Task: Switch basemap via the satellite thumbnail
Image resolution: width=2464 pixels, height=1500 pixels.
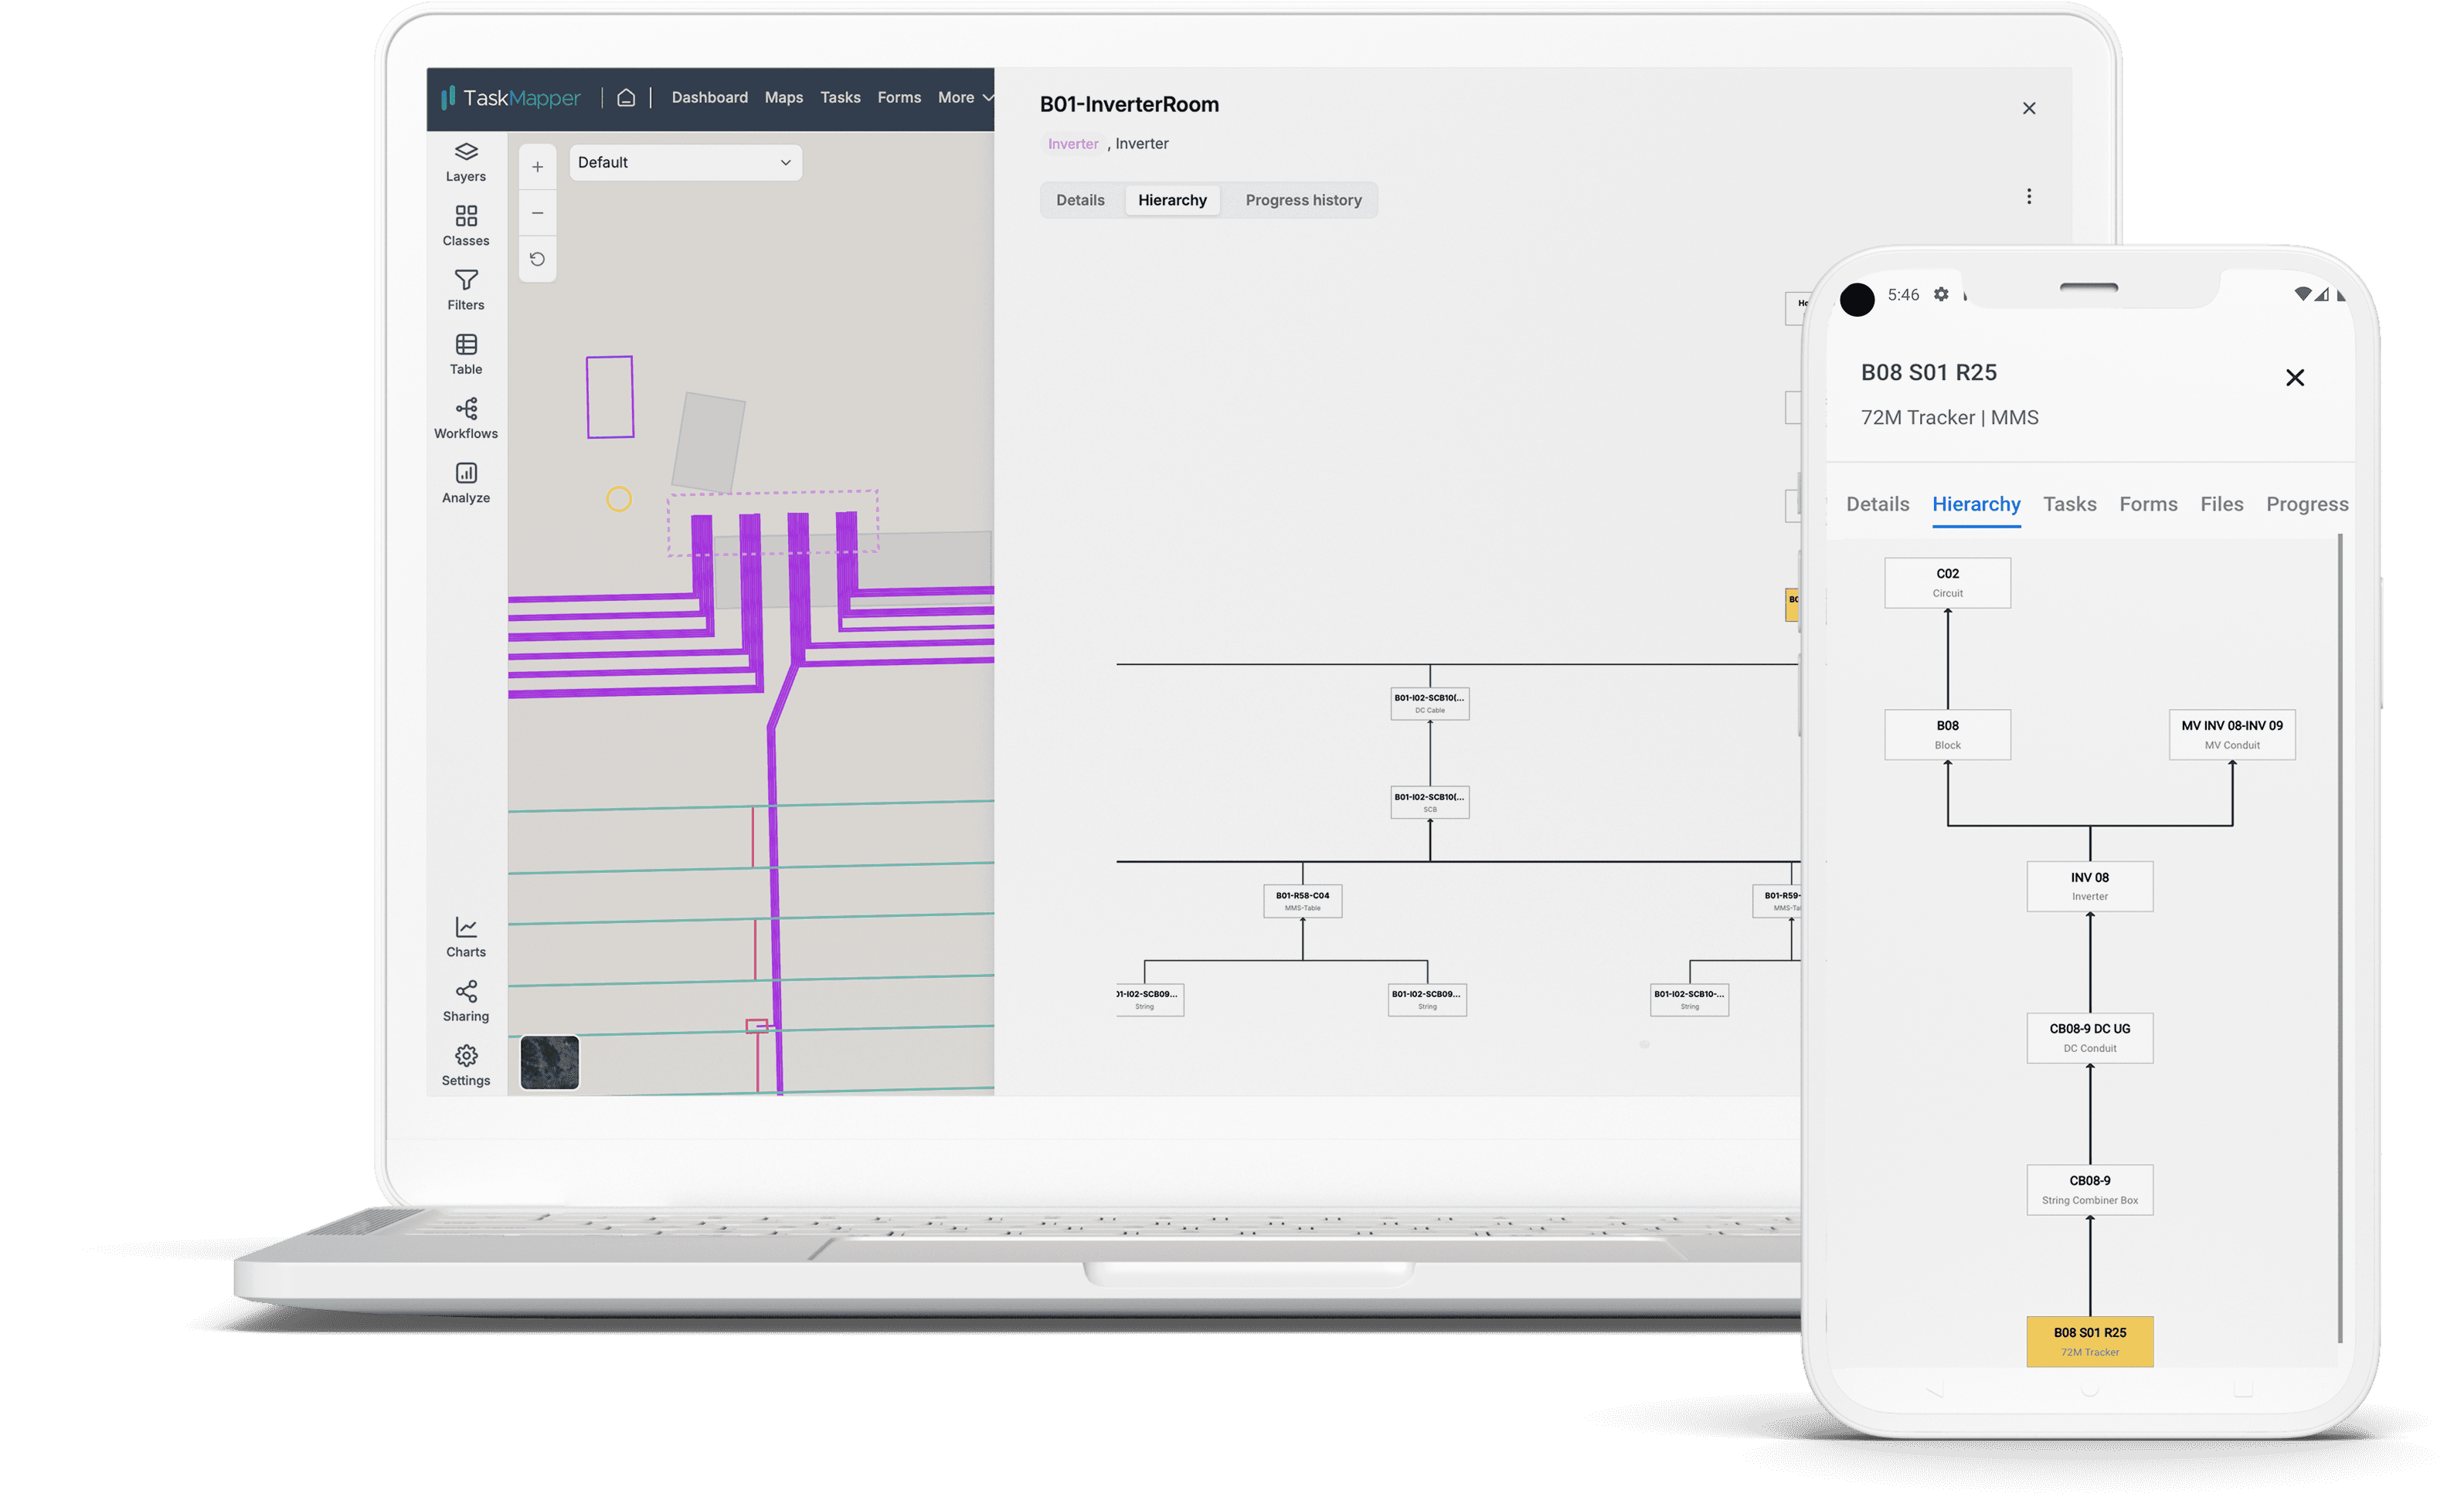Action: [549, 1061]
